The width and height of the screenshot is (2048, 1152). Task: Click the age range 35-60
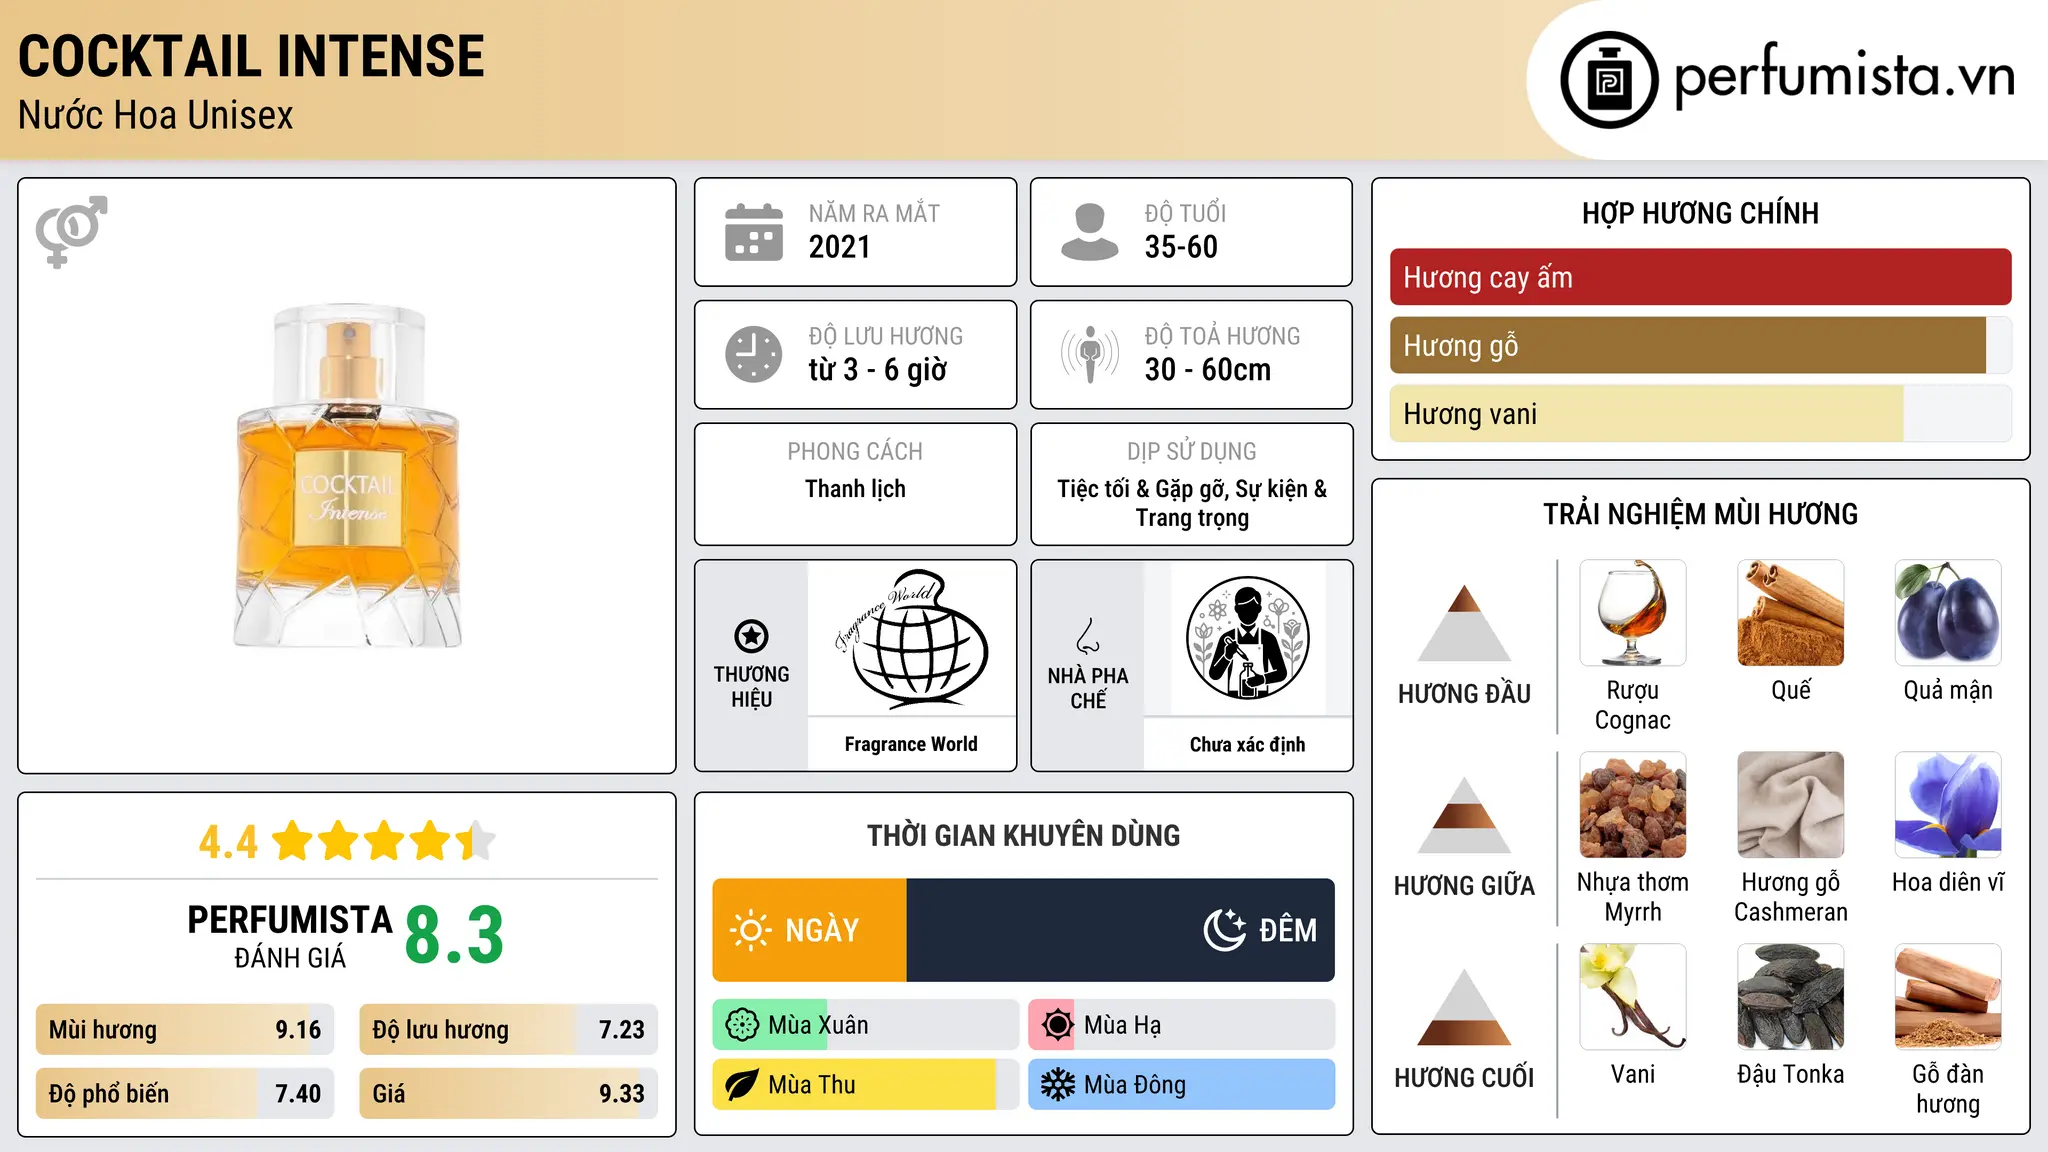point(1181,247)
